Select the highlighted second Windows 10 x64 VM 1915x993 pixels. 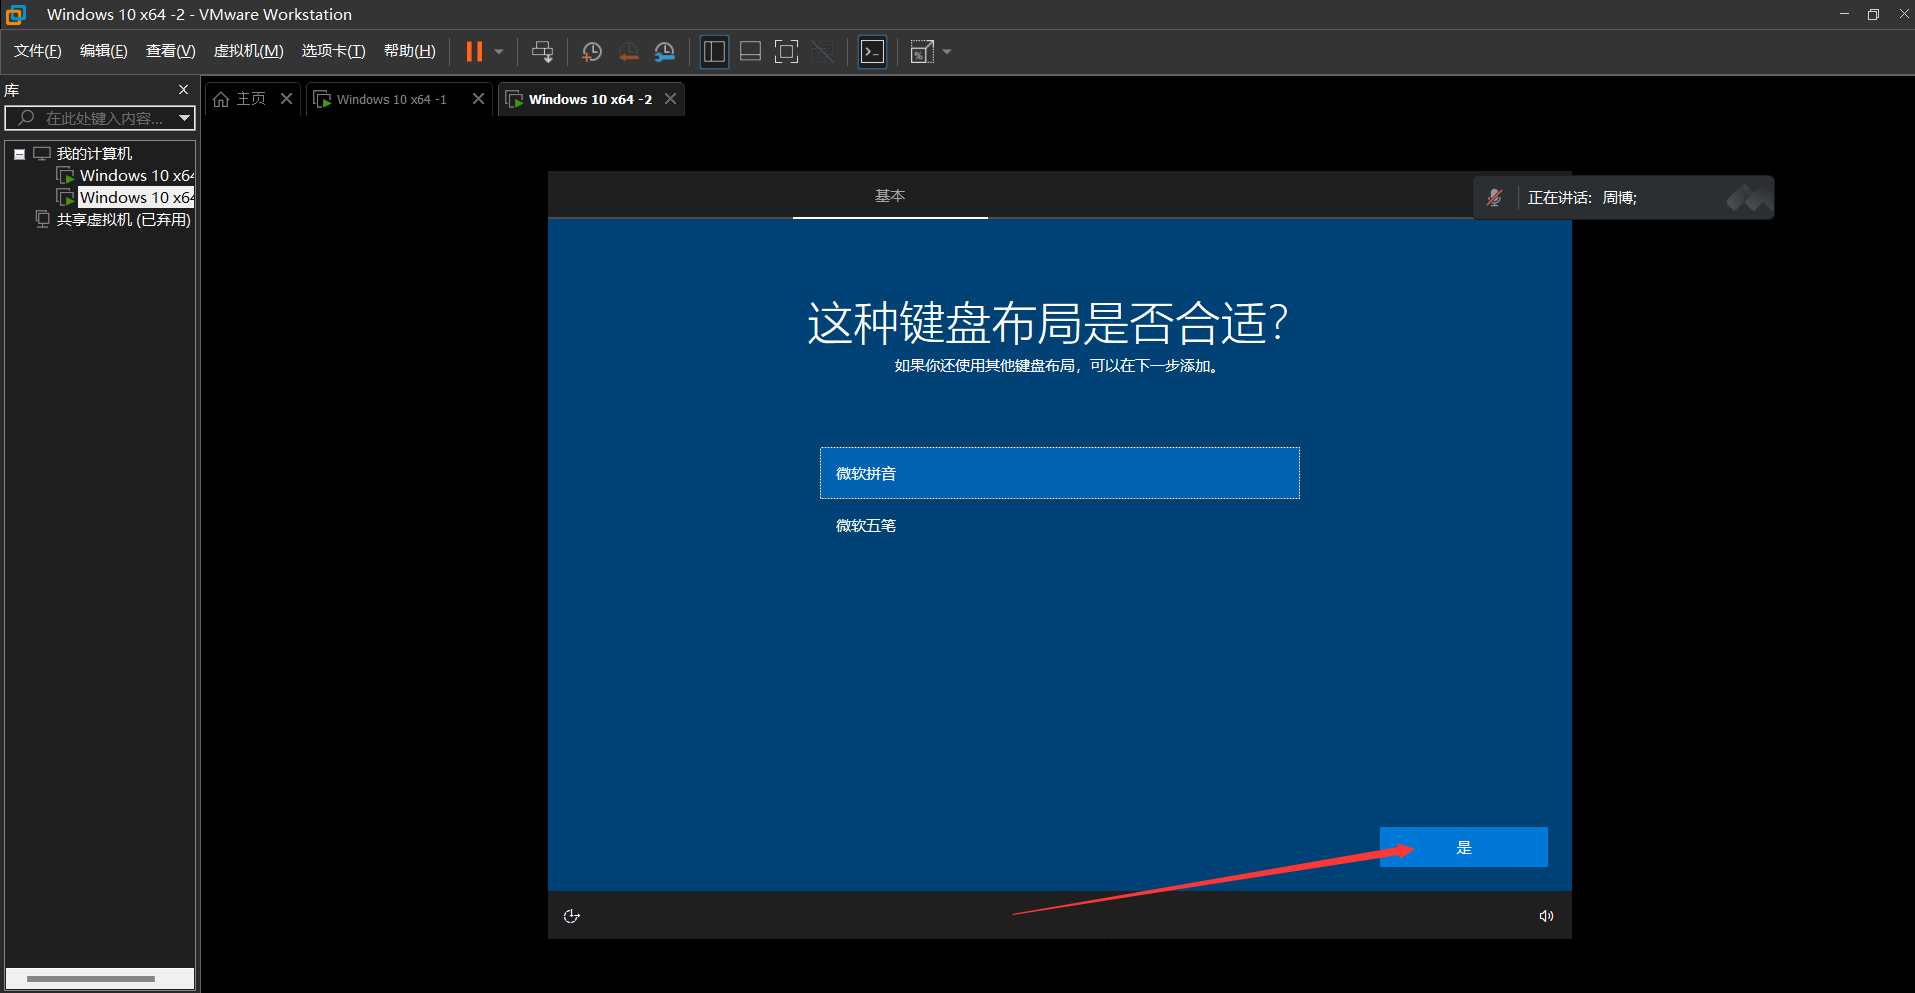click(x=136, y=198)
